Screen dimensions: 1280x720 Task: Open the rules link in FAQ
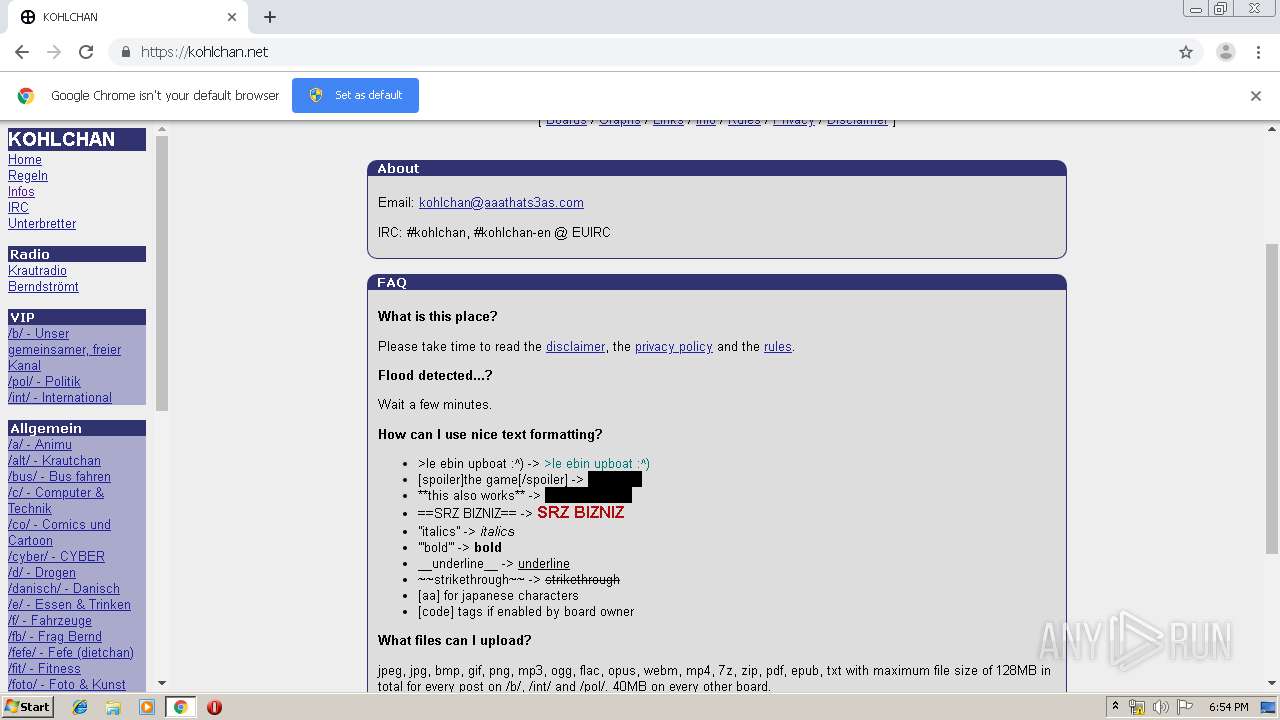coord(777,347)
